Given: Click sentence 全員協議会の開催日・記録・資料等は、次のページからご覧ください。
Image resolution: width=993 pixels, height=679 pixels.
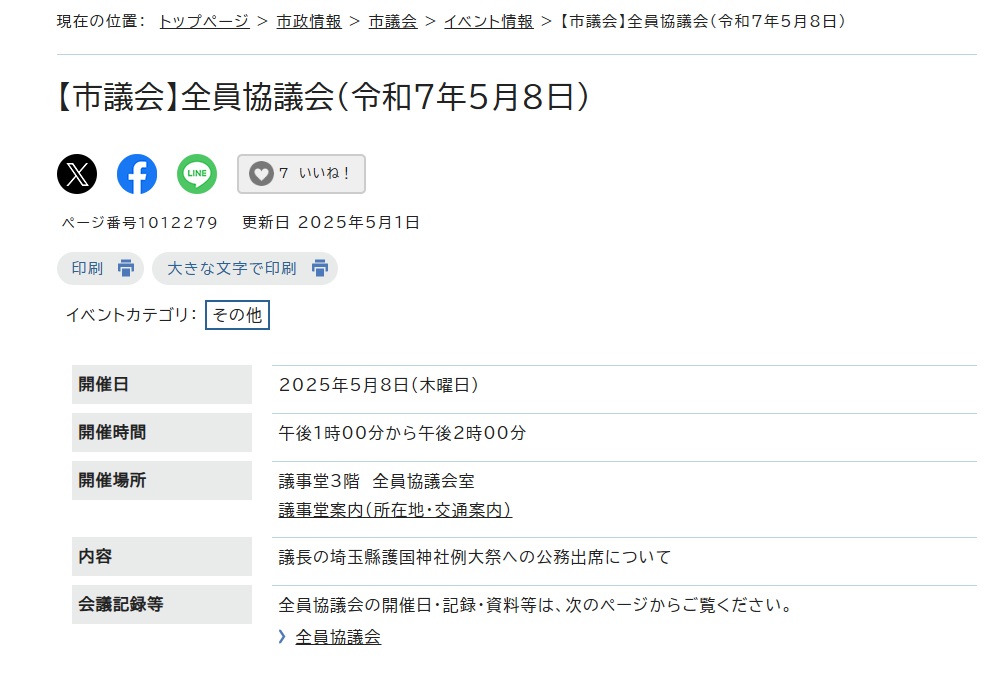Looking at the screenshot, I should click(536, 606).
